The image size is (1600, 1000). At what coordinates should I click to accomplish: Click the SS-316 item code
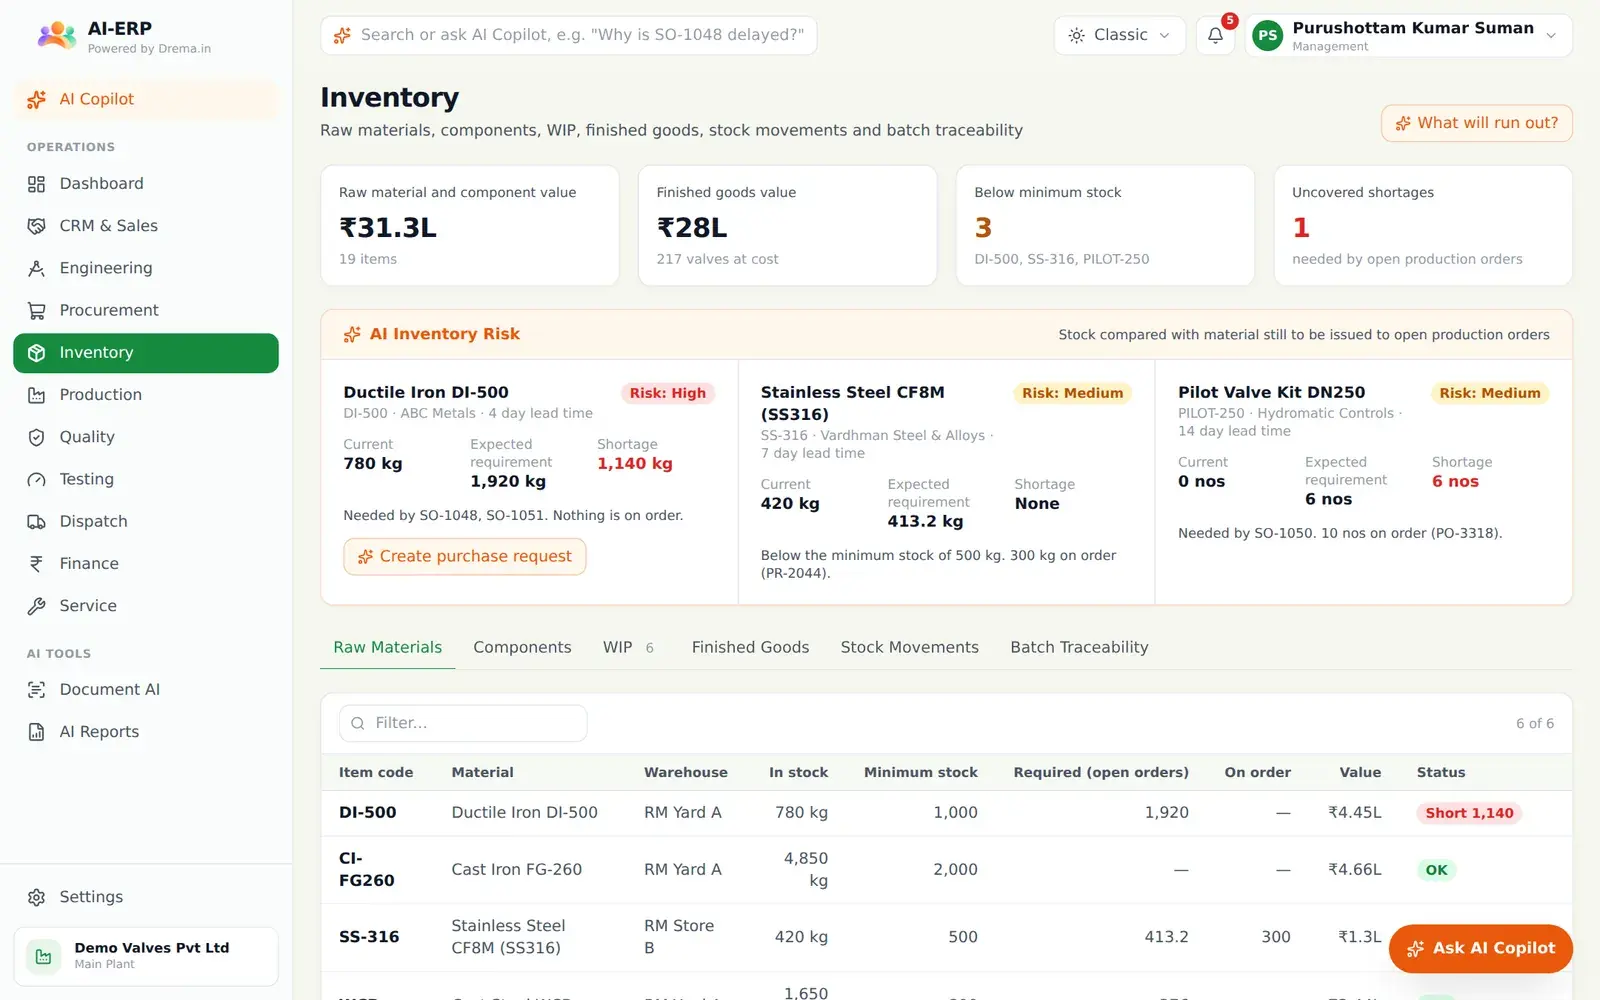[x=369, y=937]
